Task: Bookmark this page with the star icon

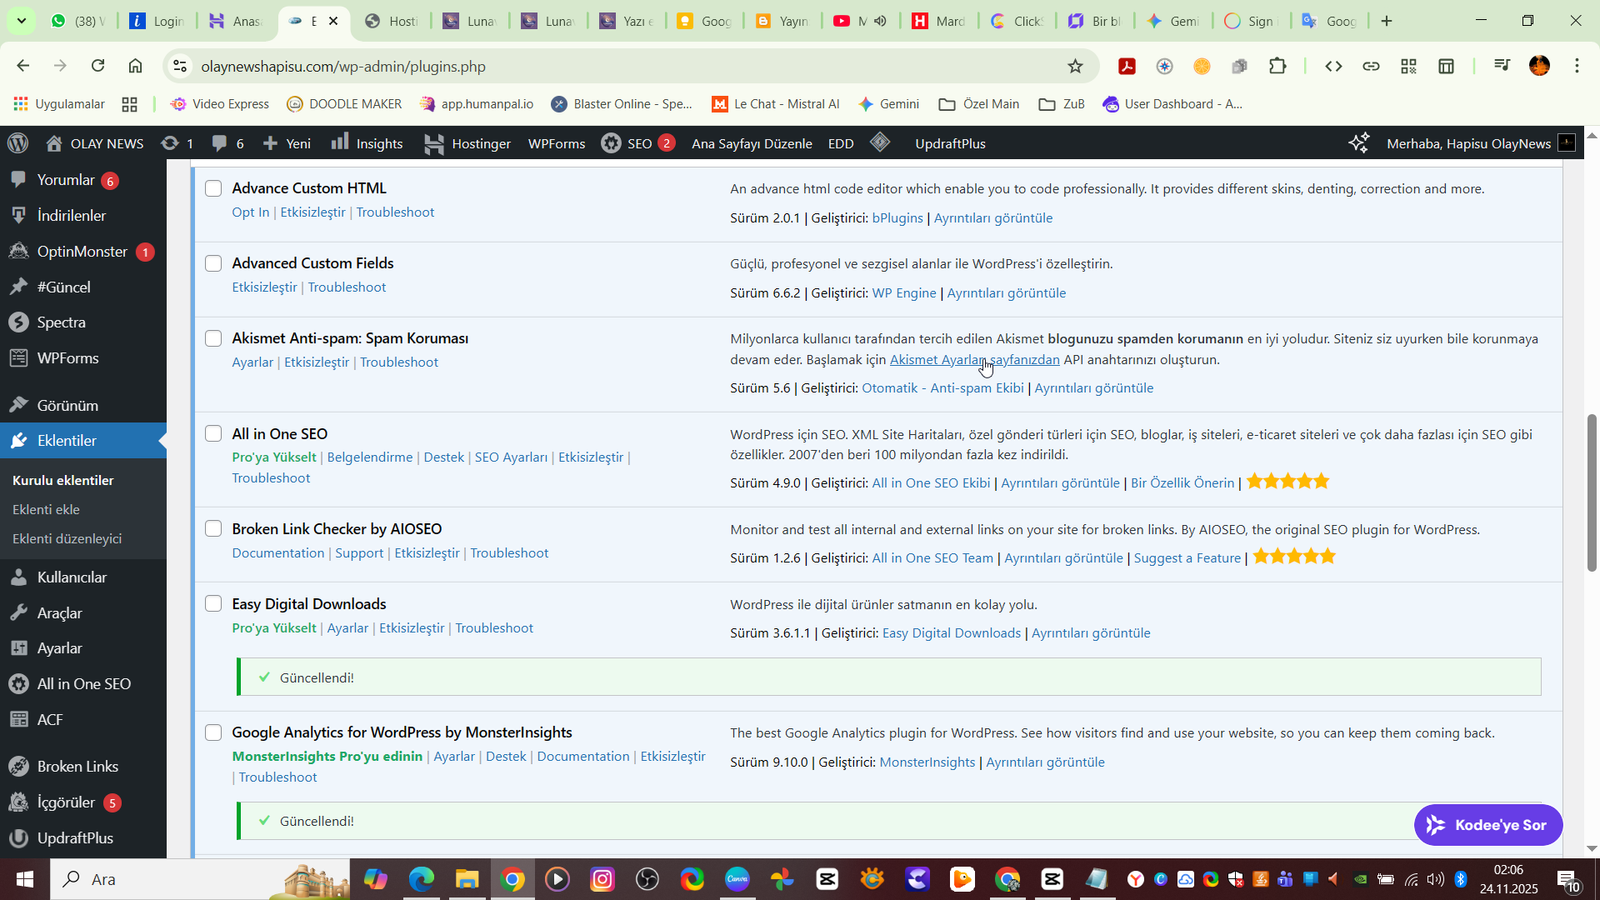Action: pyautogui.click(x=1075, y=66)
